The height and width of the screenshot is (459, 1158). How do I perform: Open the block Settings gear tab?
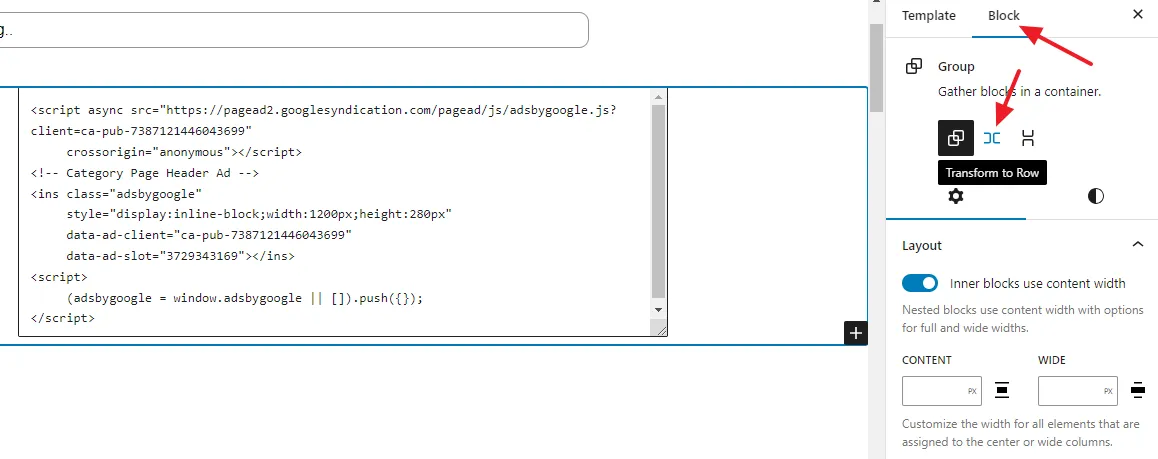coord(956,196)
